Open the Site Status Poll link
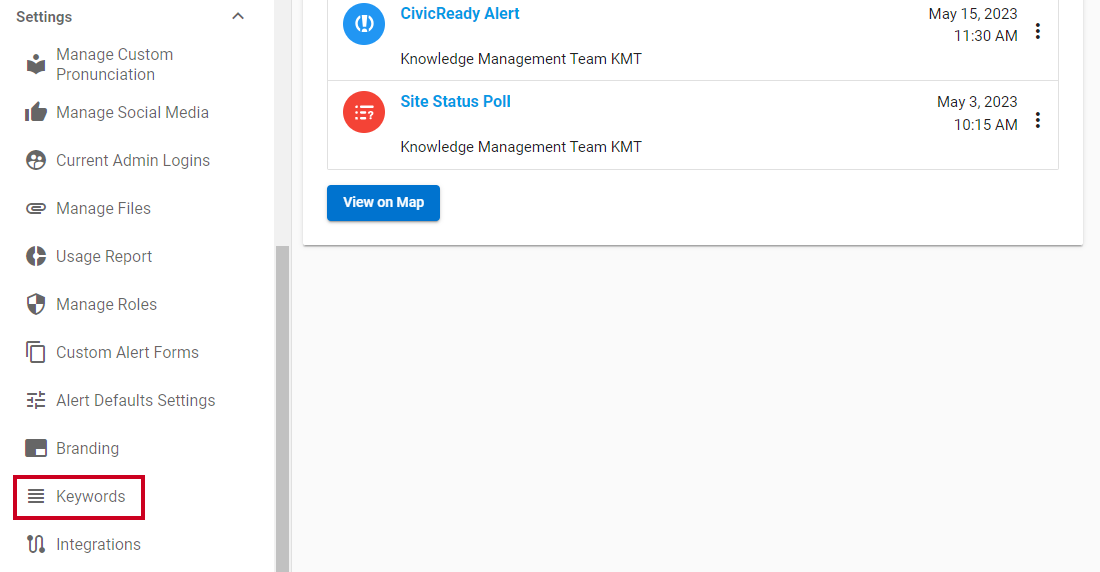 tap(455, 101)
